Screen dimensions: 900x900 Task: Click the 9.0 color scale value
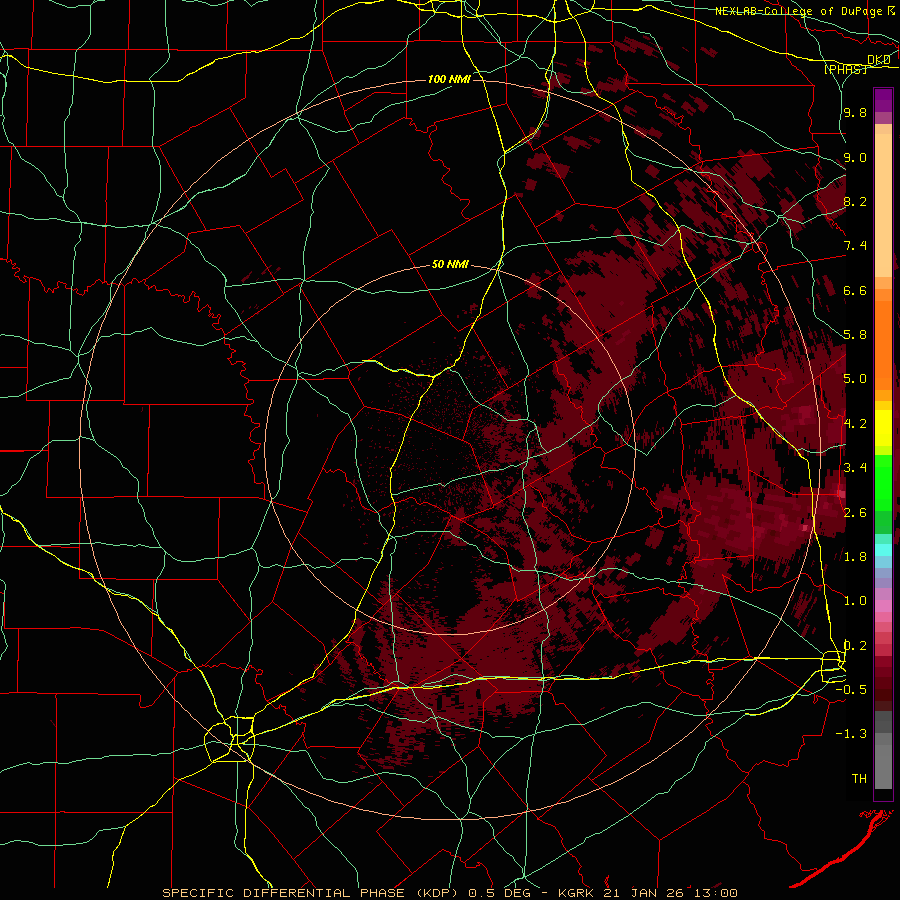pyautogui.click(x=855, y=157)
